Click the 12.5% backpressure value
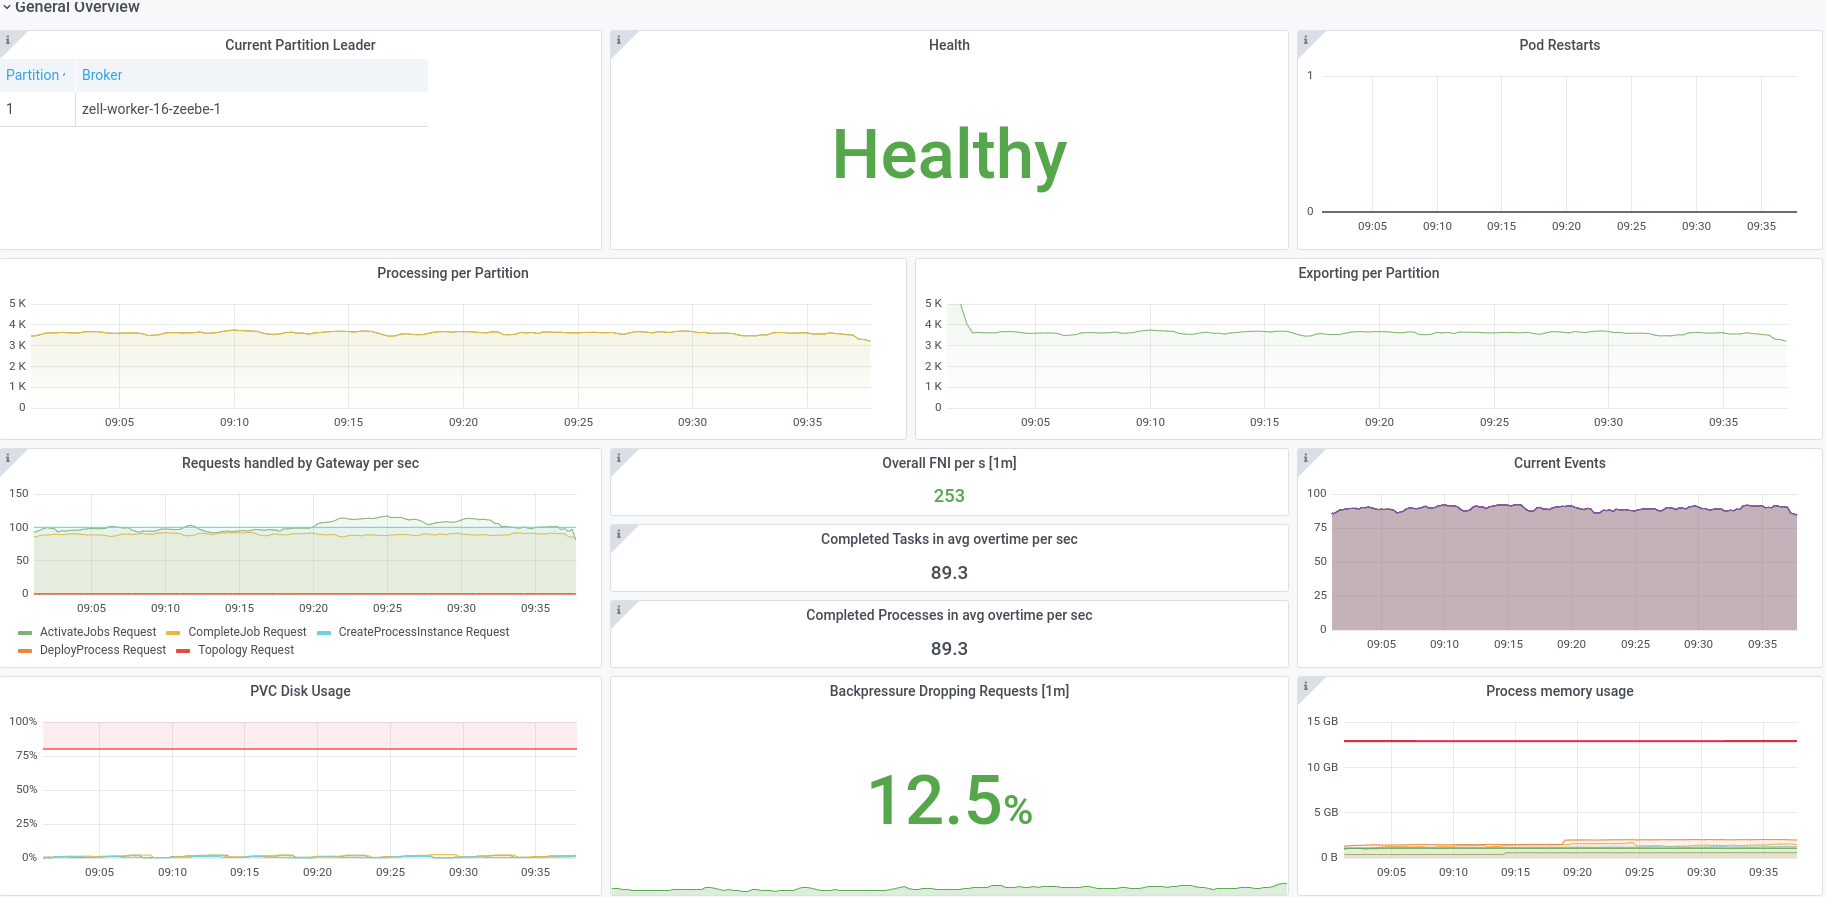This screenshot has height=897, width=1826. (x=950, y=801)
